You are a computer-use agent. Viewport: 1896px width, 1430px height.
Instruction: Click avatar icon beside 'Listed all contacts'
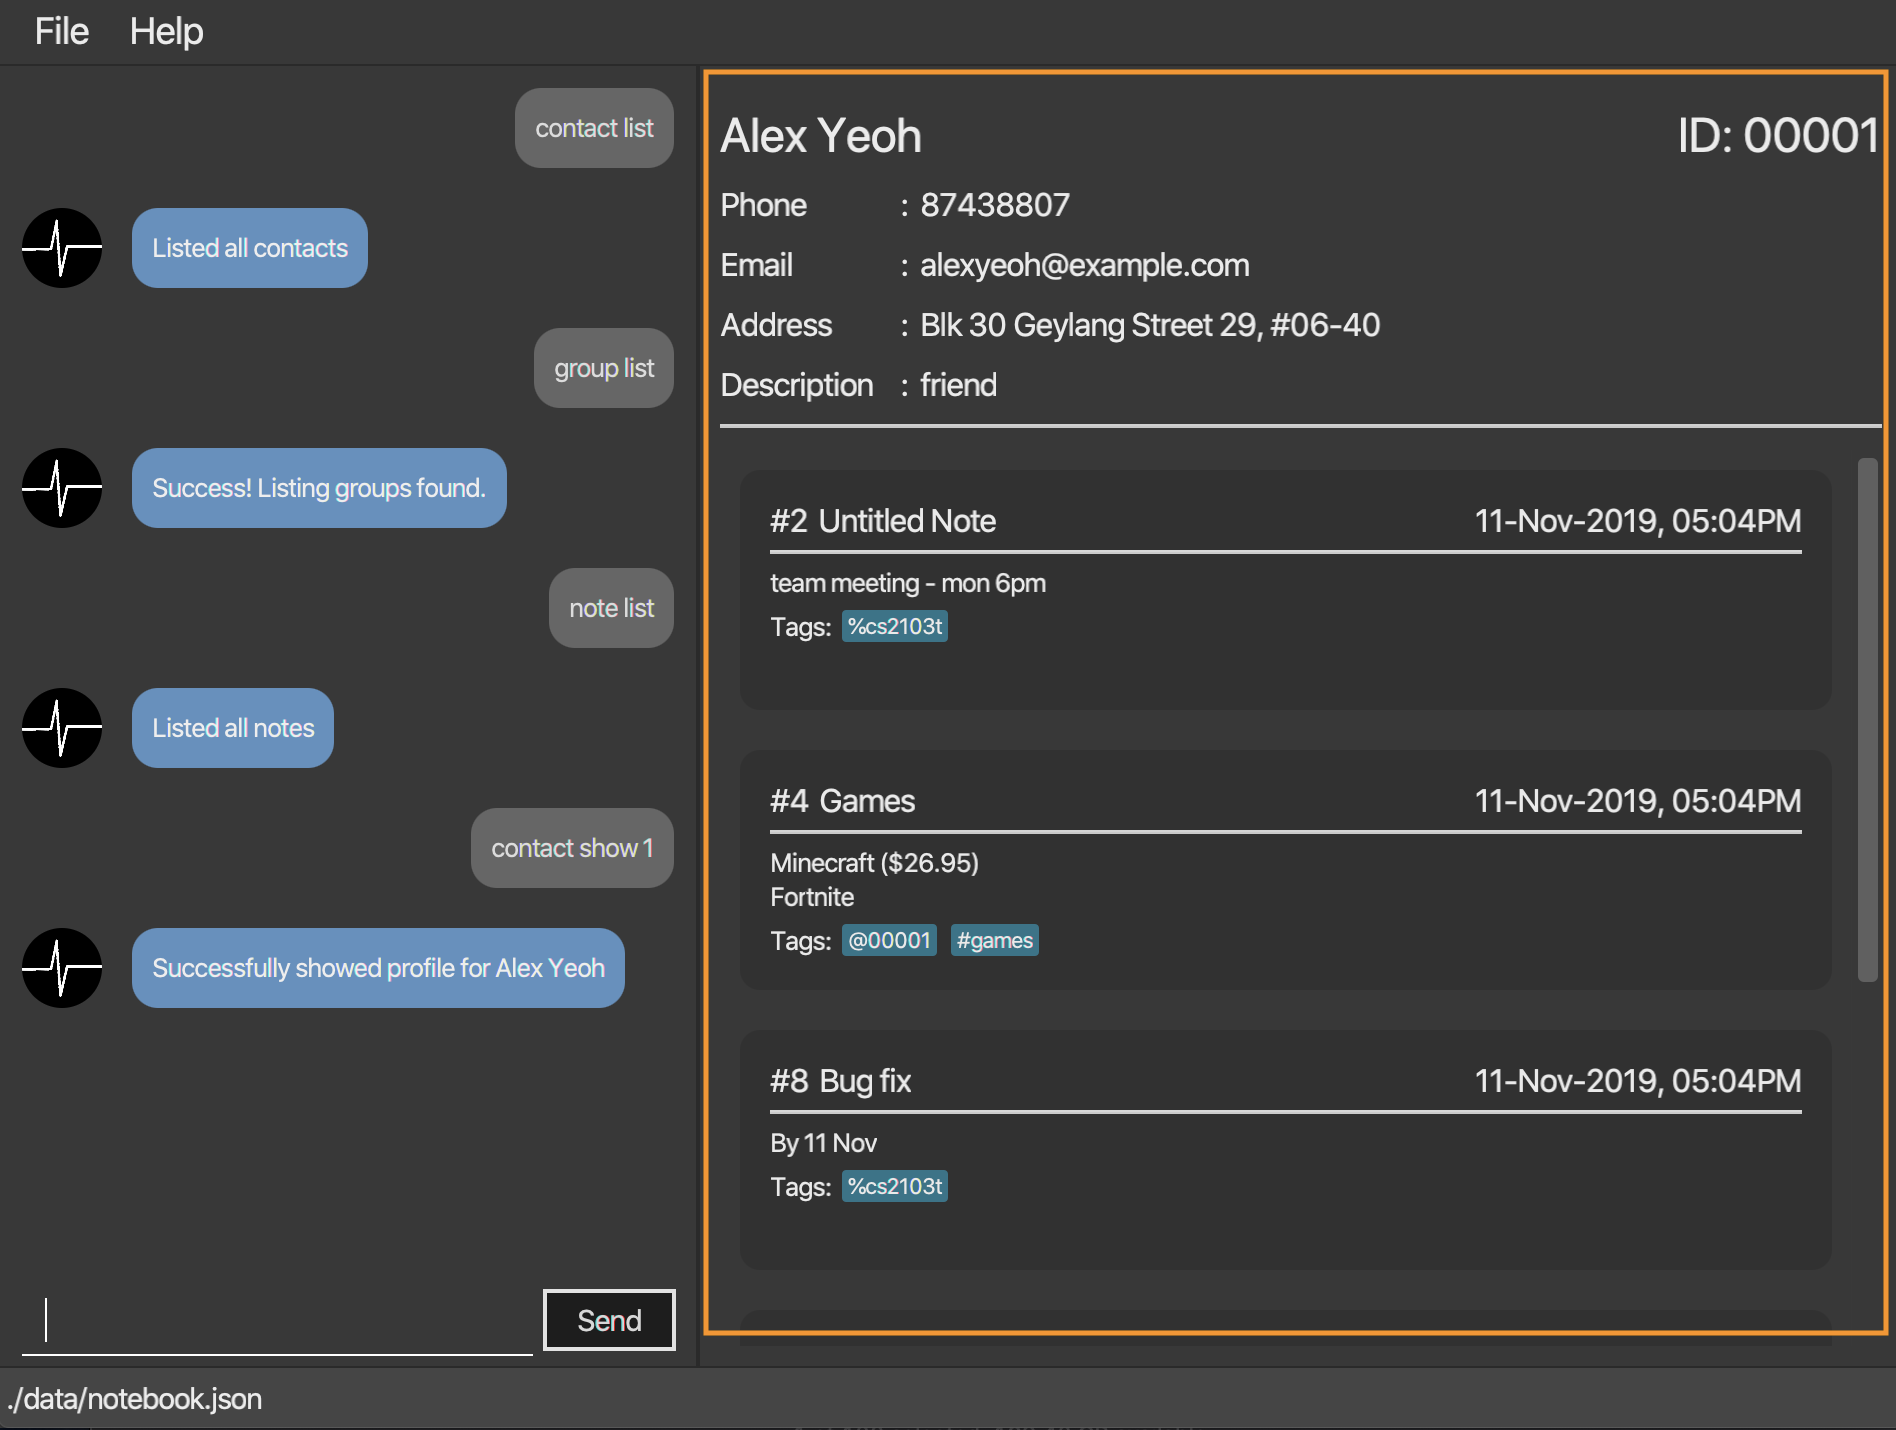(62, 248)
